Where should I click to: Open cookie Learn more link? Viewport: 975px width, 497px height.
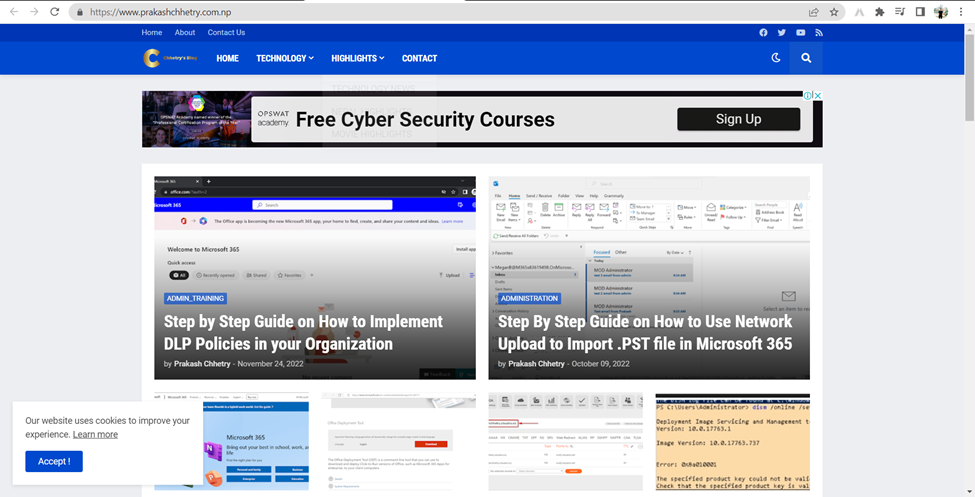(95, 434)
